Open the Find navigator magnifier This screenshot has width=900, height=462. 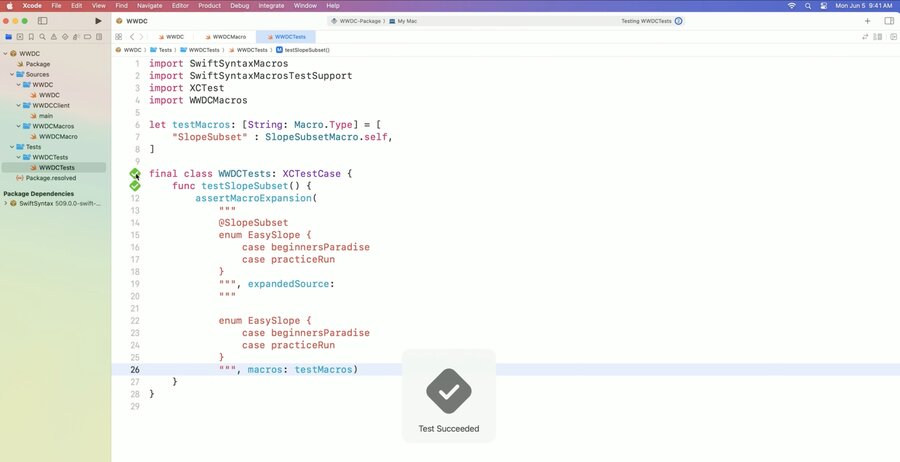(42, 37)
